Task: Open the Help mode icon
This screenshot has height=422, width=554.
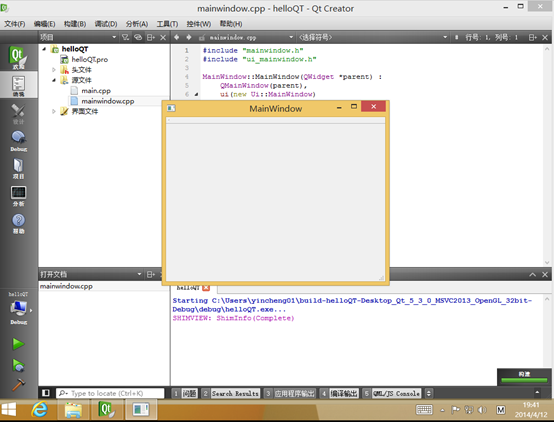Action: coord(18,223)
